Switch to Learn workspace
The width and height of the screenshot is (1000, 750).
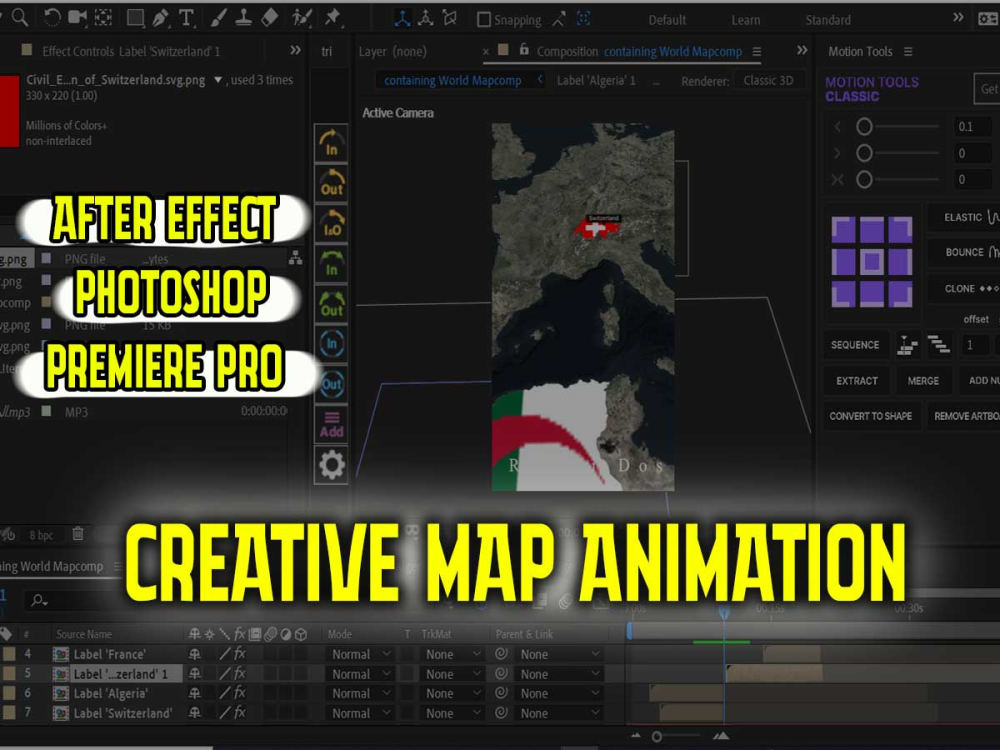click(746, 20)
